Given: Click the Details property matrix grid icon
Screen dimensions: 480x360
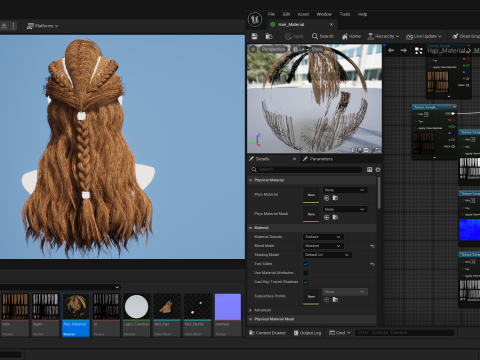Looking at the screenshot, I should click(x=369, y=170).
